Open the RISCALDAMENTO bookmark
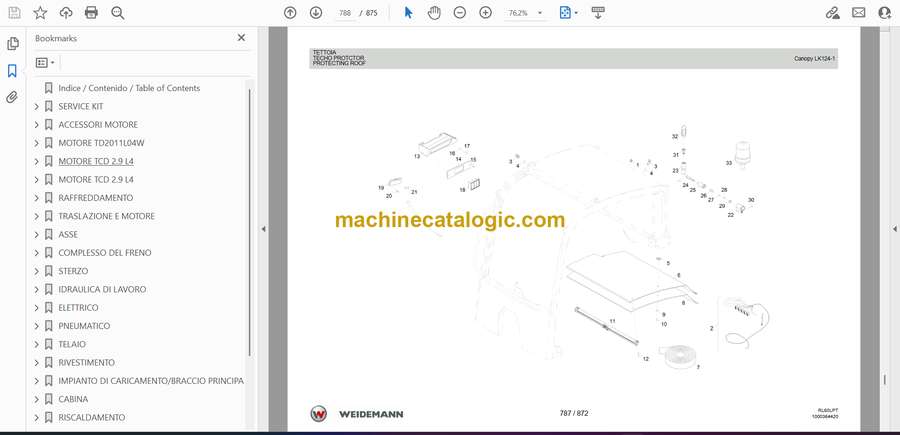 click(x=92, y=418)
